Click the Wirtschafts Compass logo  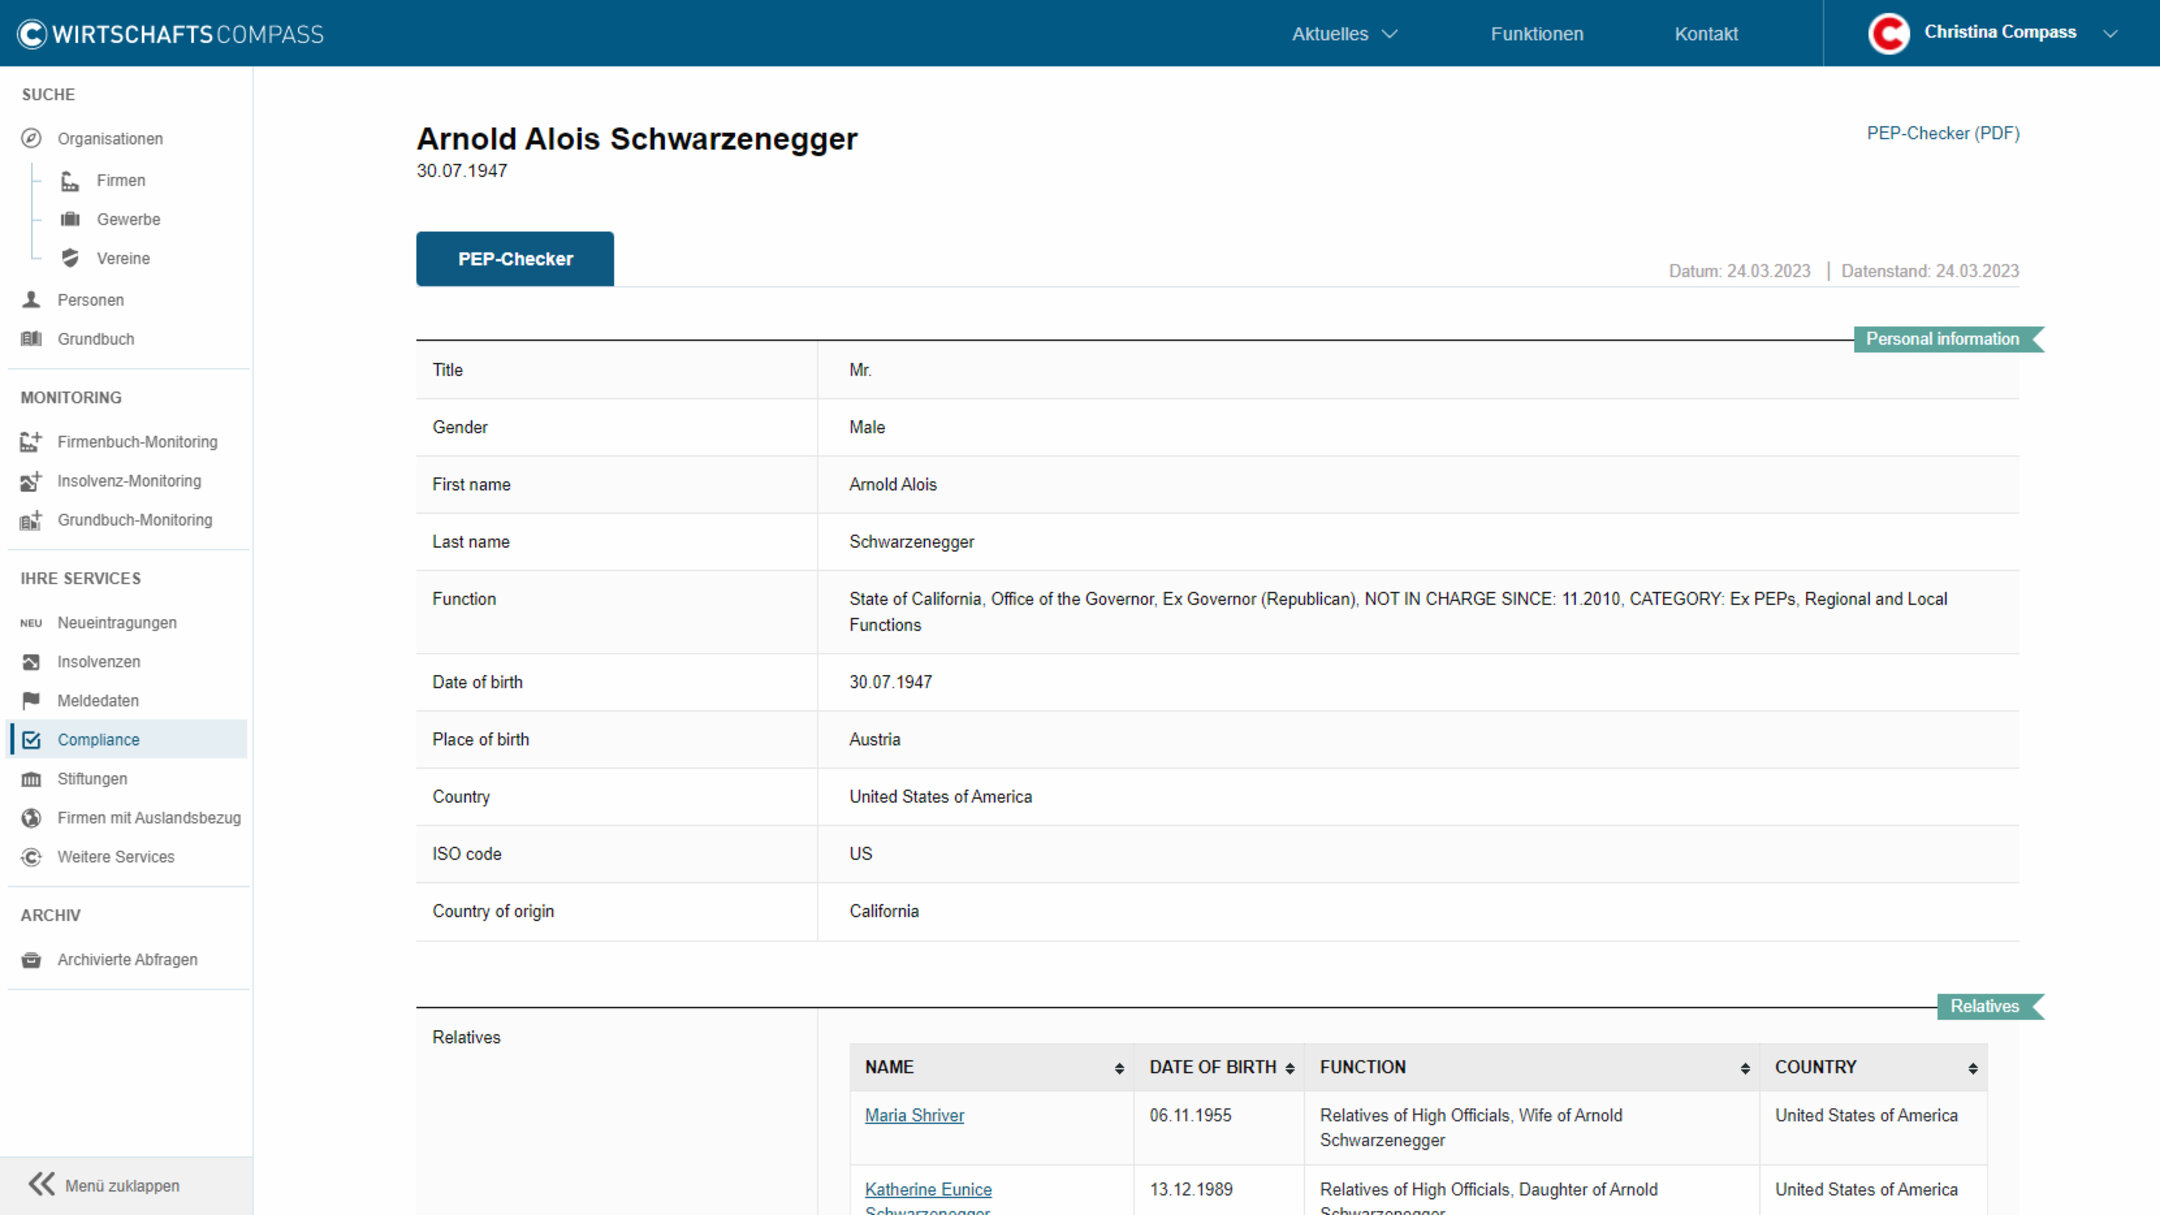[x=171, y=34]
